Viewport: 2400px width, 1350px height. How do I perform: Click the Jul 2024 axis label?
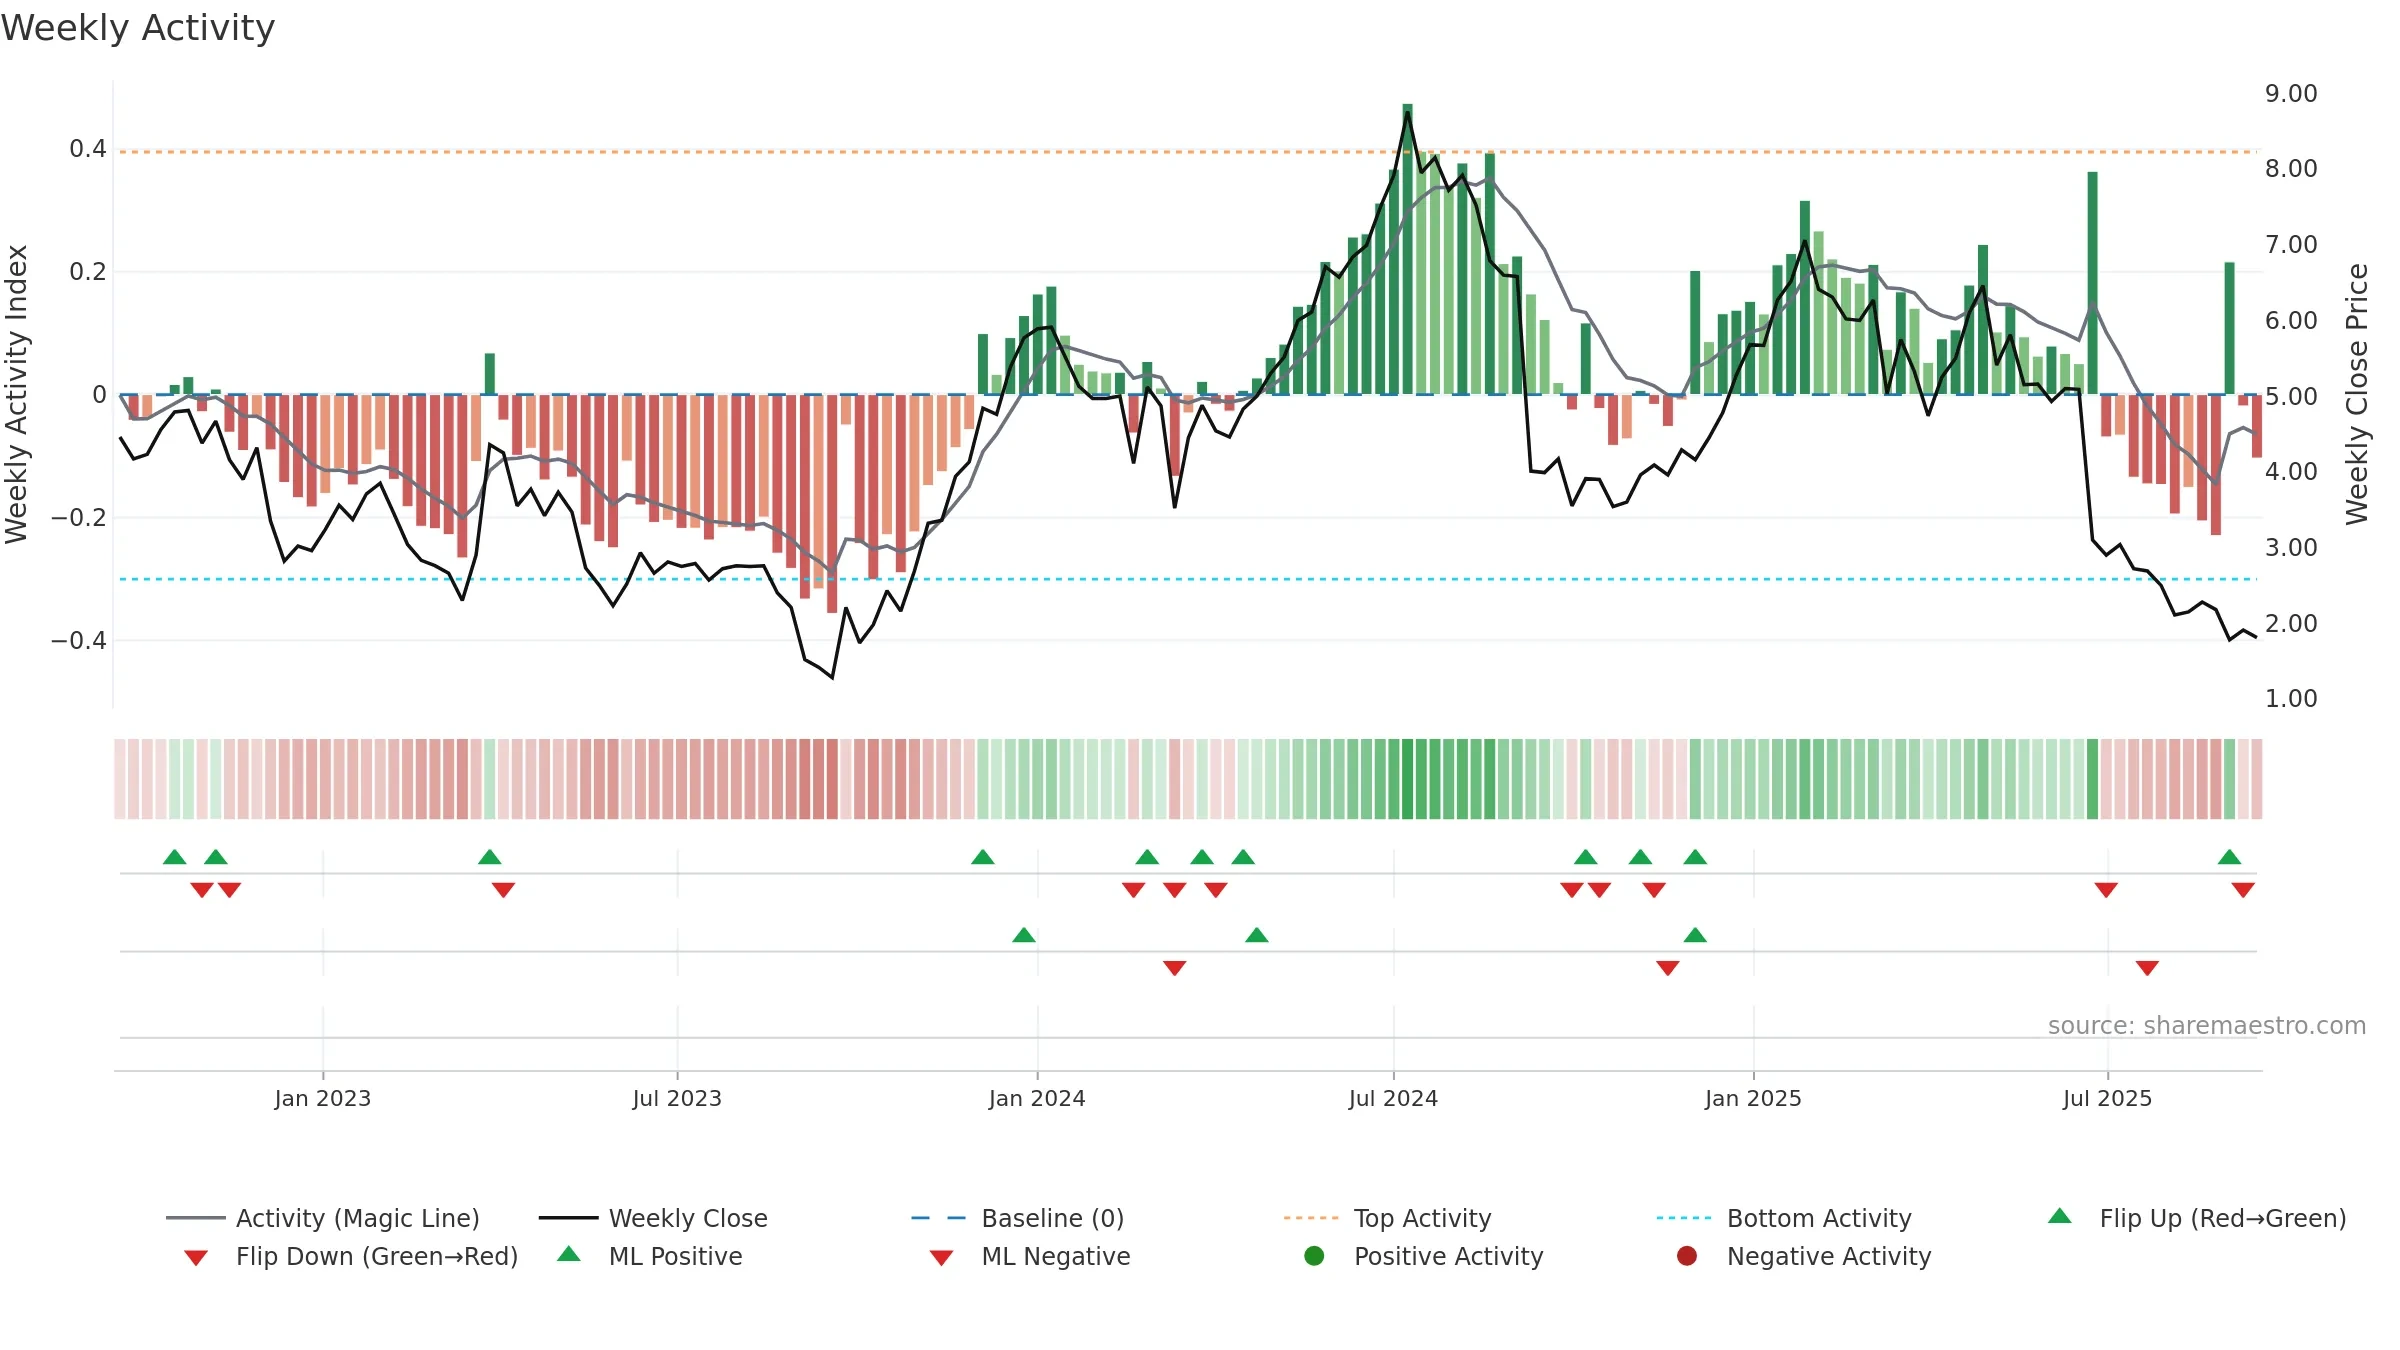pos(1393,1099)
